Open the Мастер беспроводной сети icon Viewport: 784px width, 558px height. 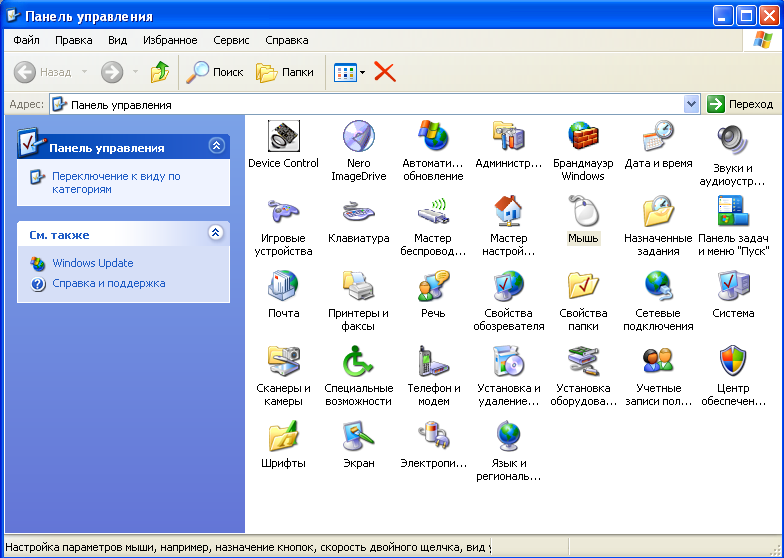pos(433,211)
